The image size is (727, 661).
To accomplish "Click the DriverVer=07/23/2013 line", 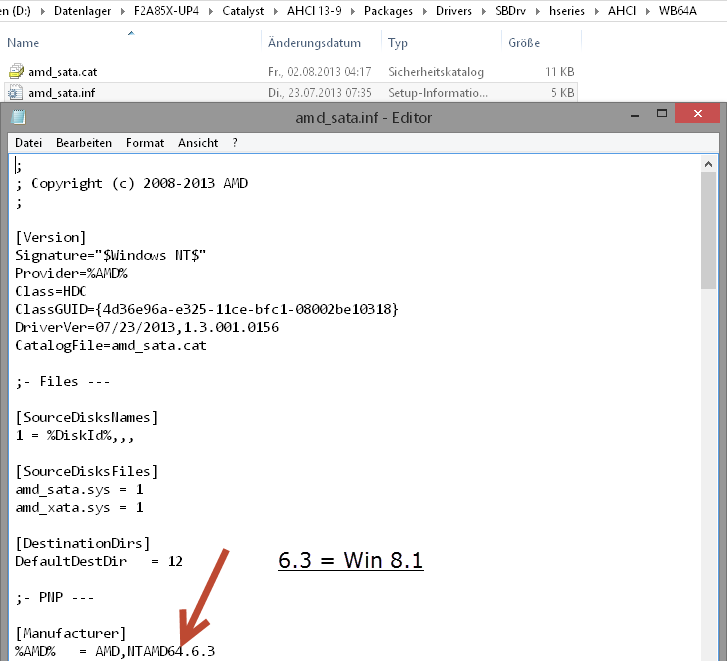I will tap(147, 327).
